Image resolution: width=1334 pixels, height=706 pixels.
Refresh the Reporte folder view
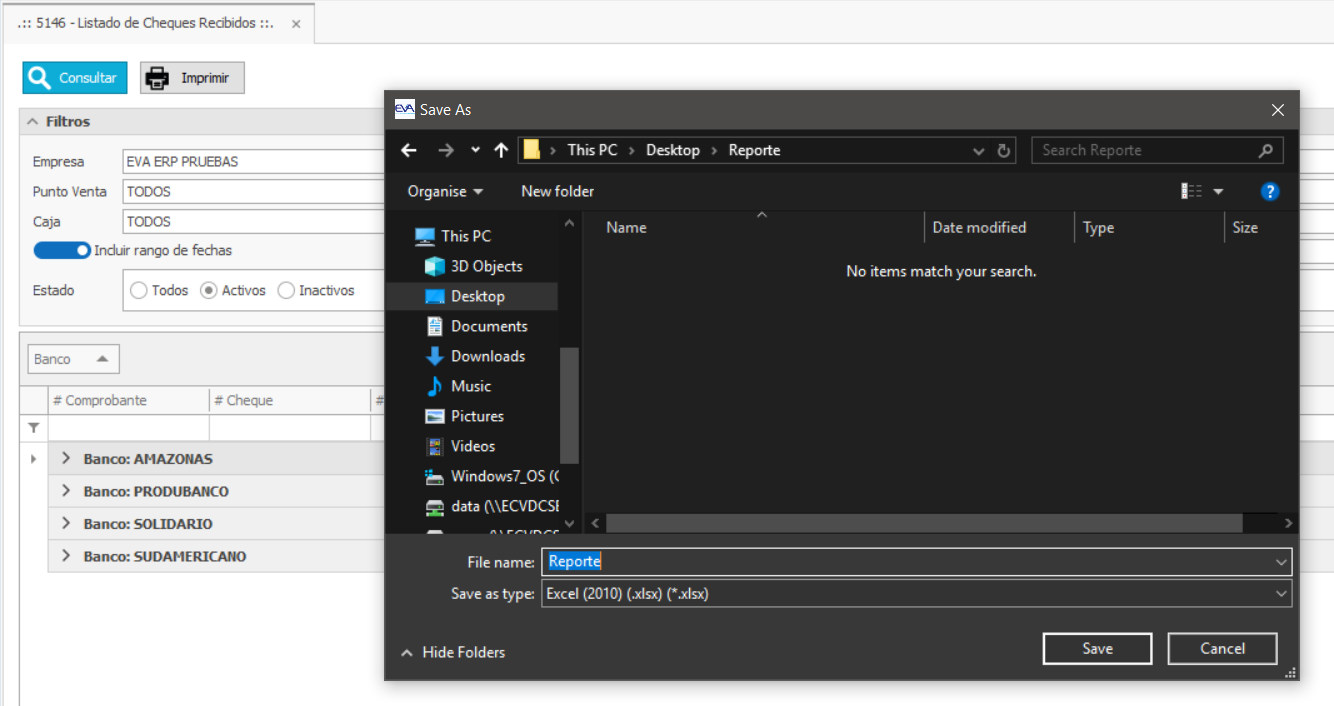pos(1004,151)
